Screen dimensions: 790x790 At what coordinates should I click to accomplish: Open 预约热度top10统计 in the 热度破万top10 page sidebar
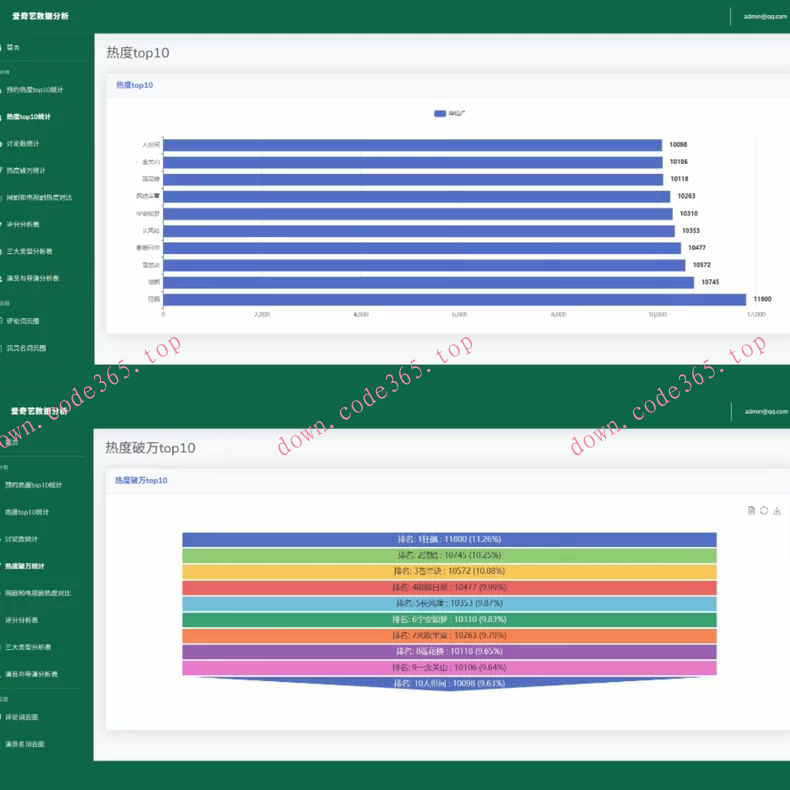(33, 485)
